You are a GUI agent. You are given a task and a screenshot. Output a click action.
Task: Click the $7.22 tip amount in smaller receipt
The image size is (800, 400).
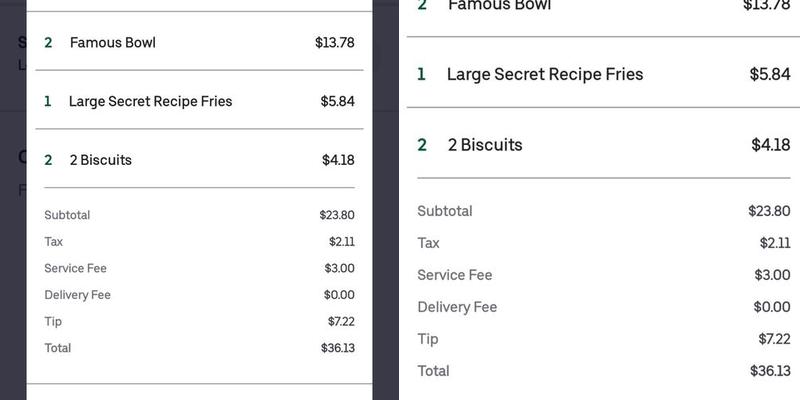click(x=340, y=321)
